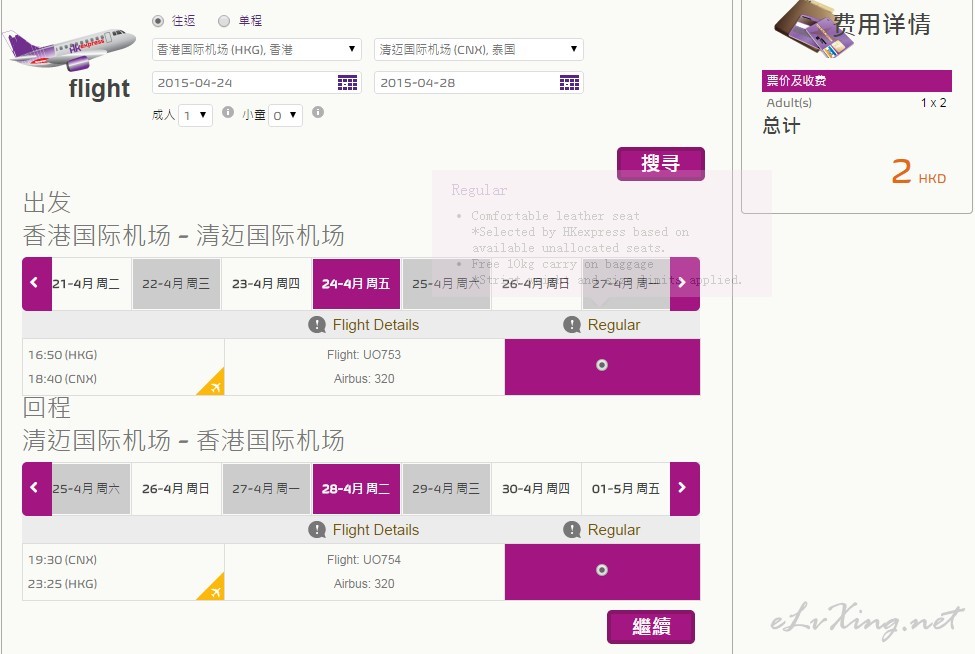
Task: Open the 小童 child count dropdown
Action: tap(285, 115)
